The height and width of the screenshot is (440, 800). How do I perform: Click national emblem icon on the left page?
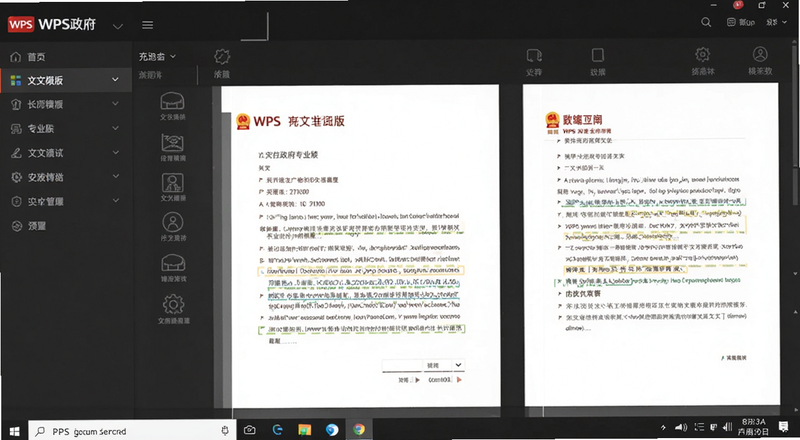tap(243, 121)
